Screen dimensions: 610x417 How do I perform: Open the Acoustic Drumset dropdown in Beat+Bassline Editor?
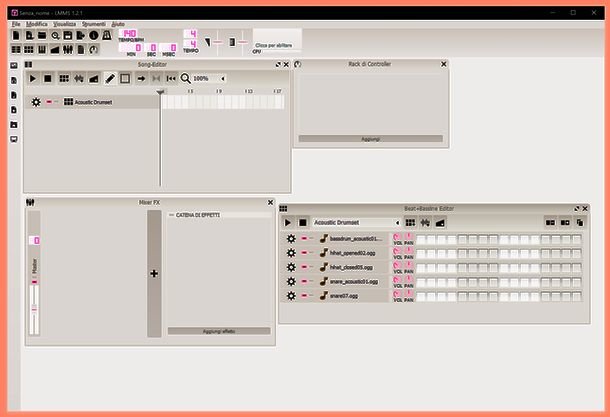tap(357, 223)
